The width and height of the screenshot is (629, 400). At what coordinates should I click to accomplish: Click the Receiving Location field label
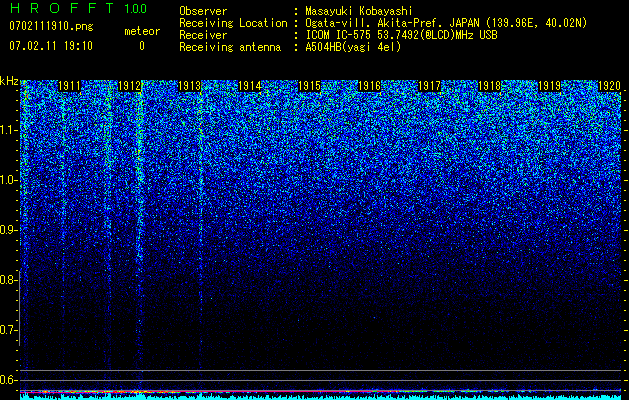click(x=233, y=23)
